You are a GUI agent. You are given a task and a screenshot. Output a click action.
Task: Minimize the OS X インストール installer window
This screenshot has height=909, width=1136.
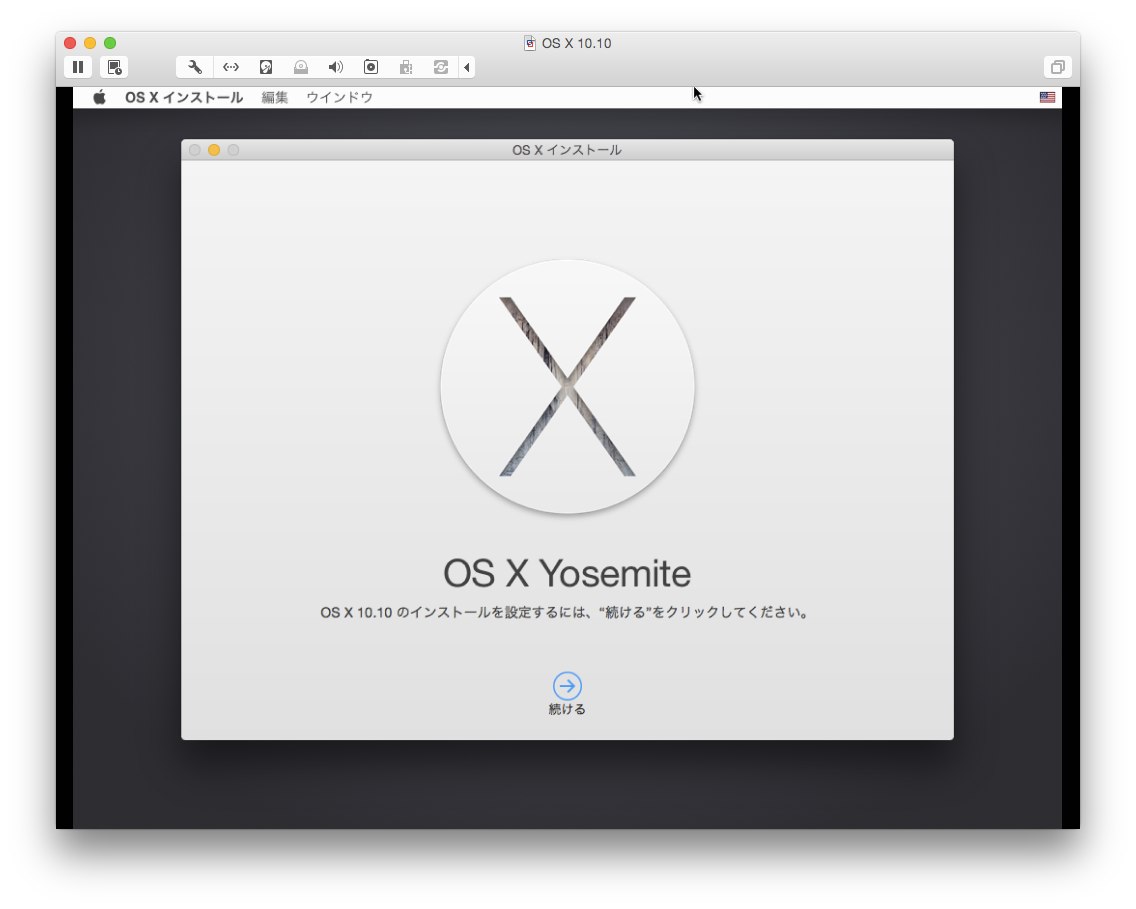[x=214, y=150]
